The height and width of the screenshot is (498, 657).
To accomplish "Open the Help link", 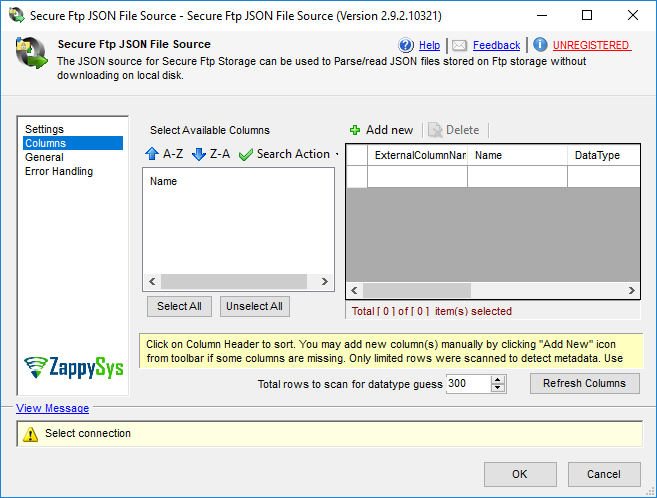I will [429, 45].
